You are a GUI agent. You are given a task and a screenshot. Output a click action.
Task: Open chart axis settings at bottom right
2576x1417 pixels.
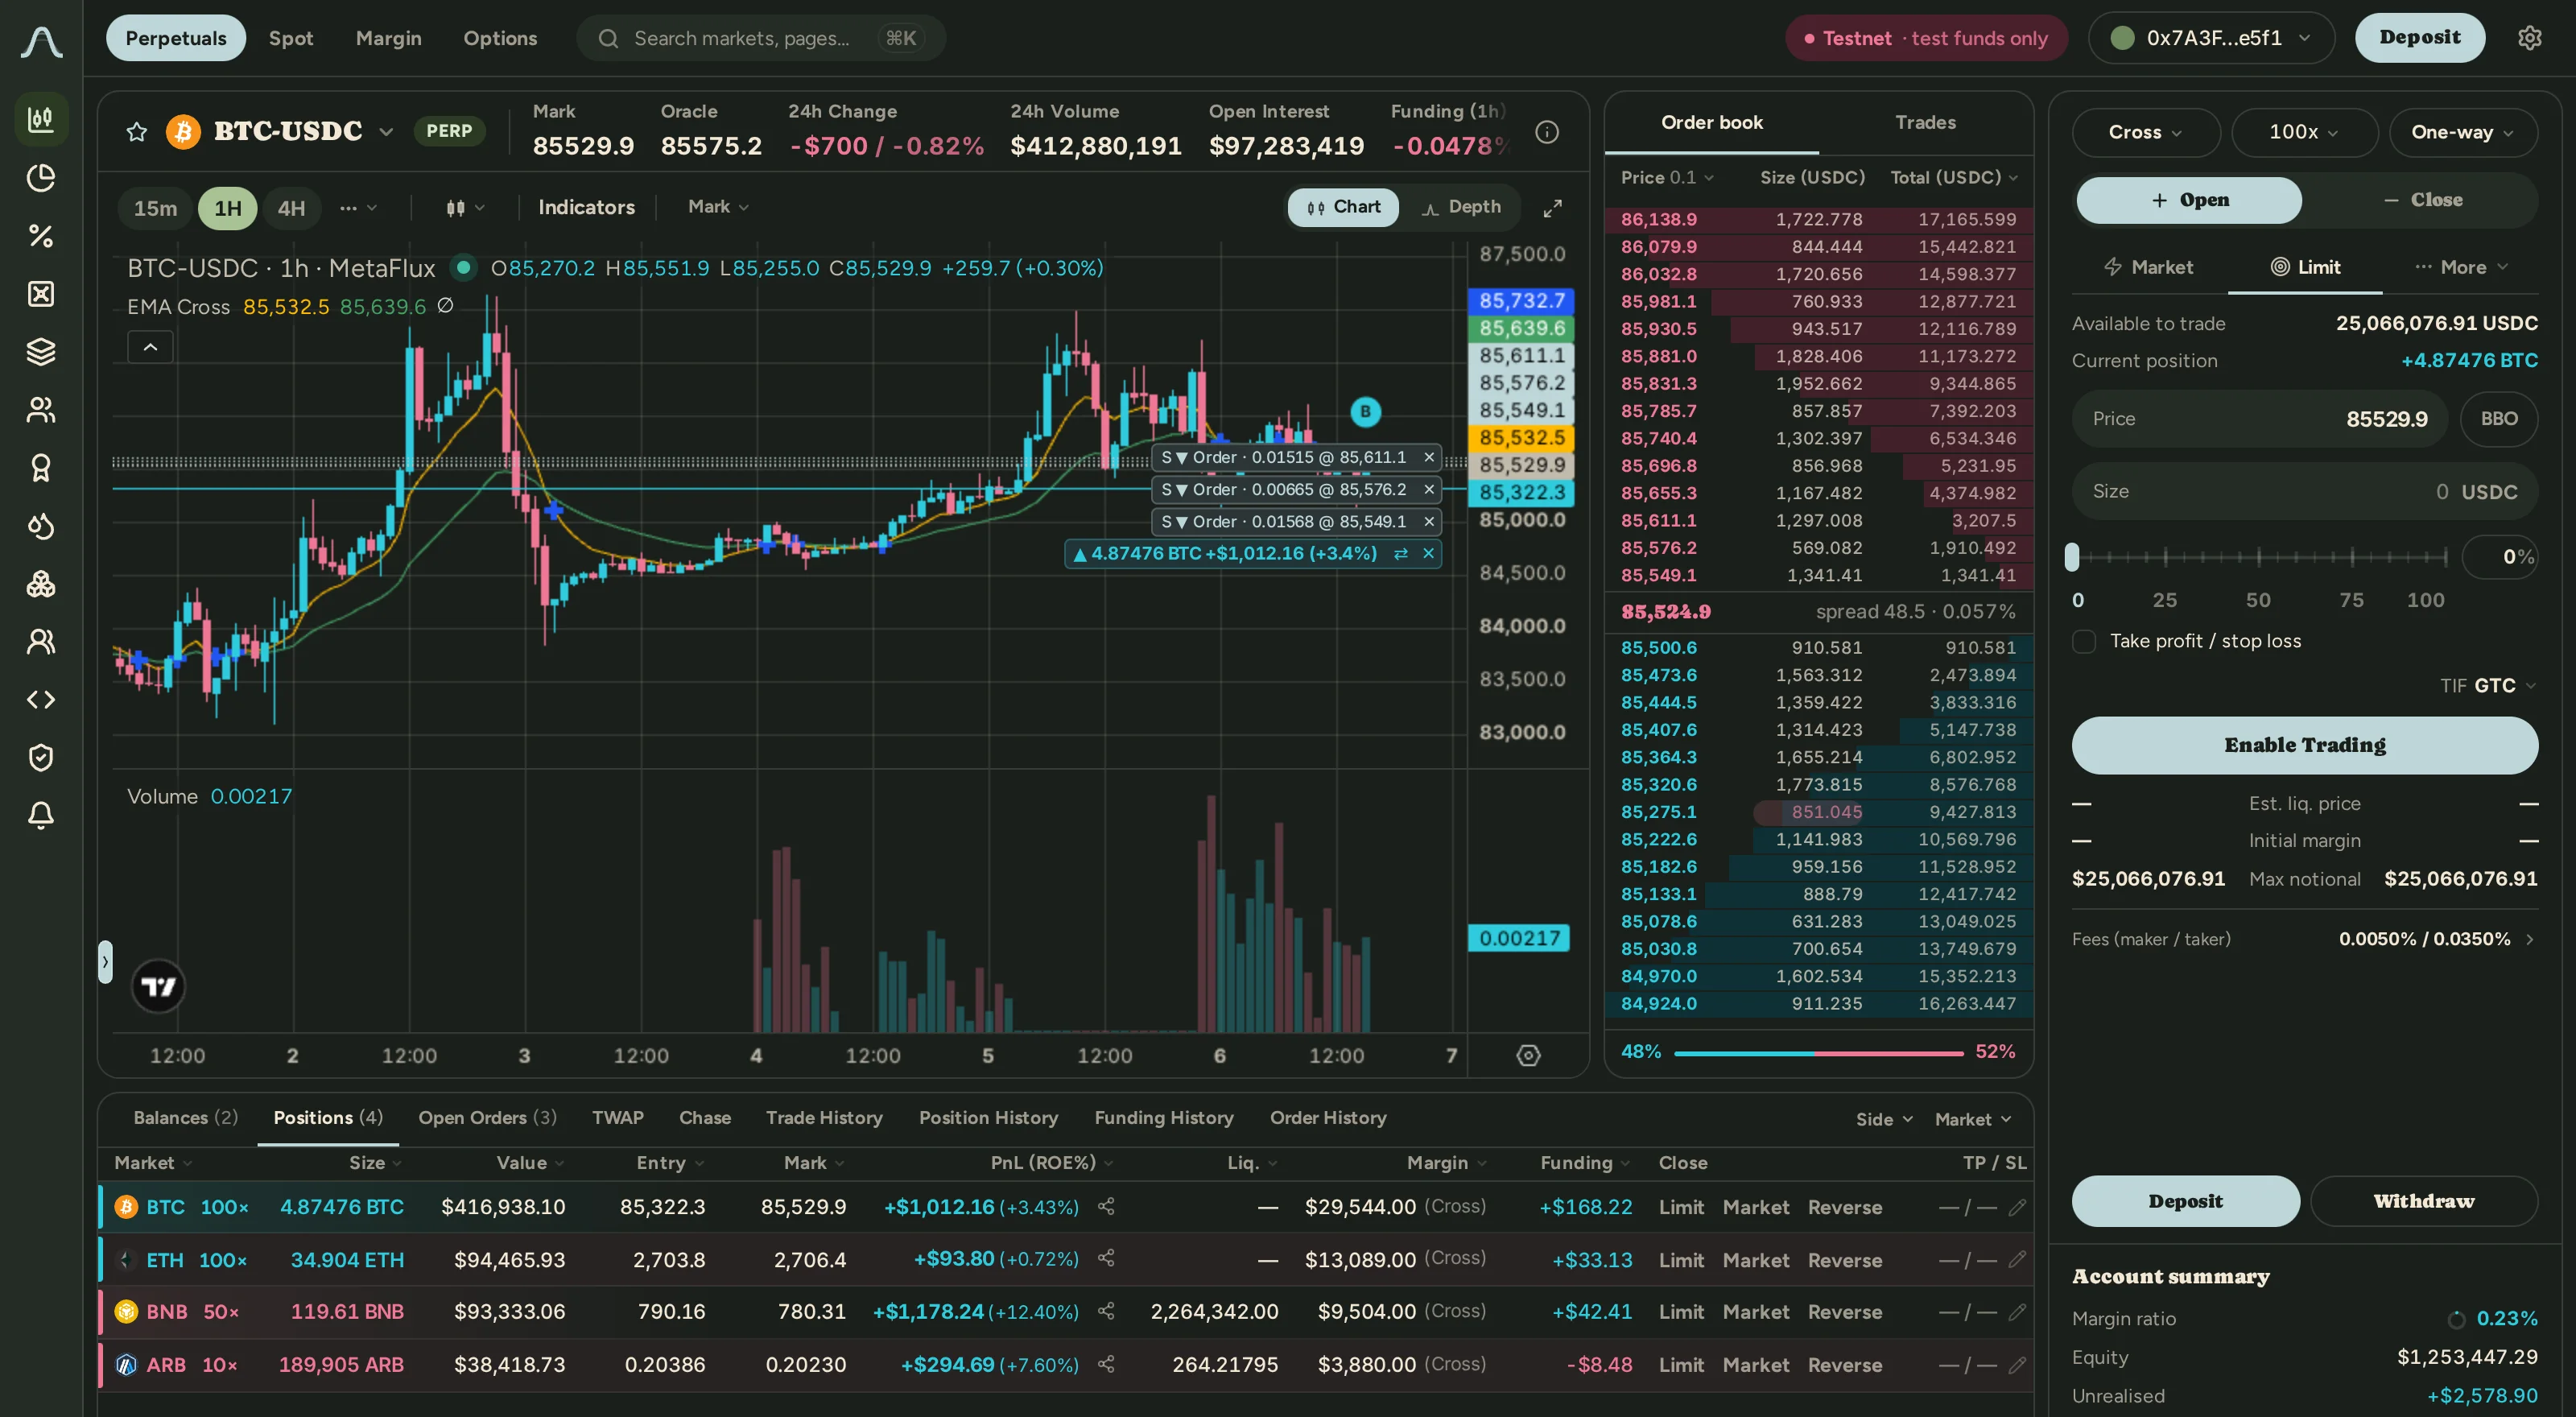pos(1528,1055)
